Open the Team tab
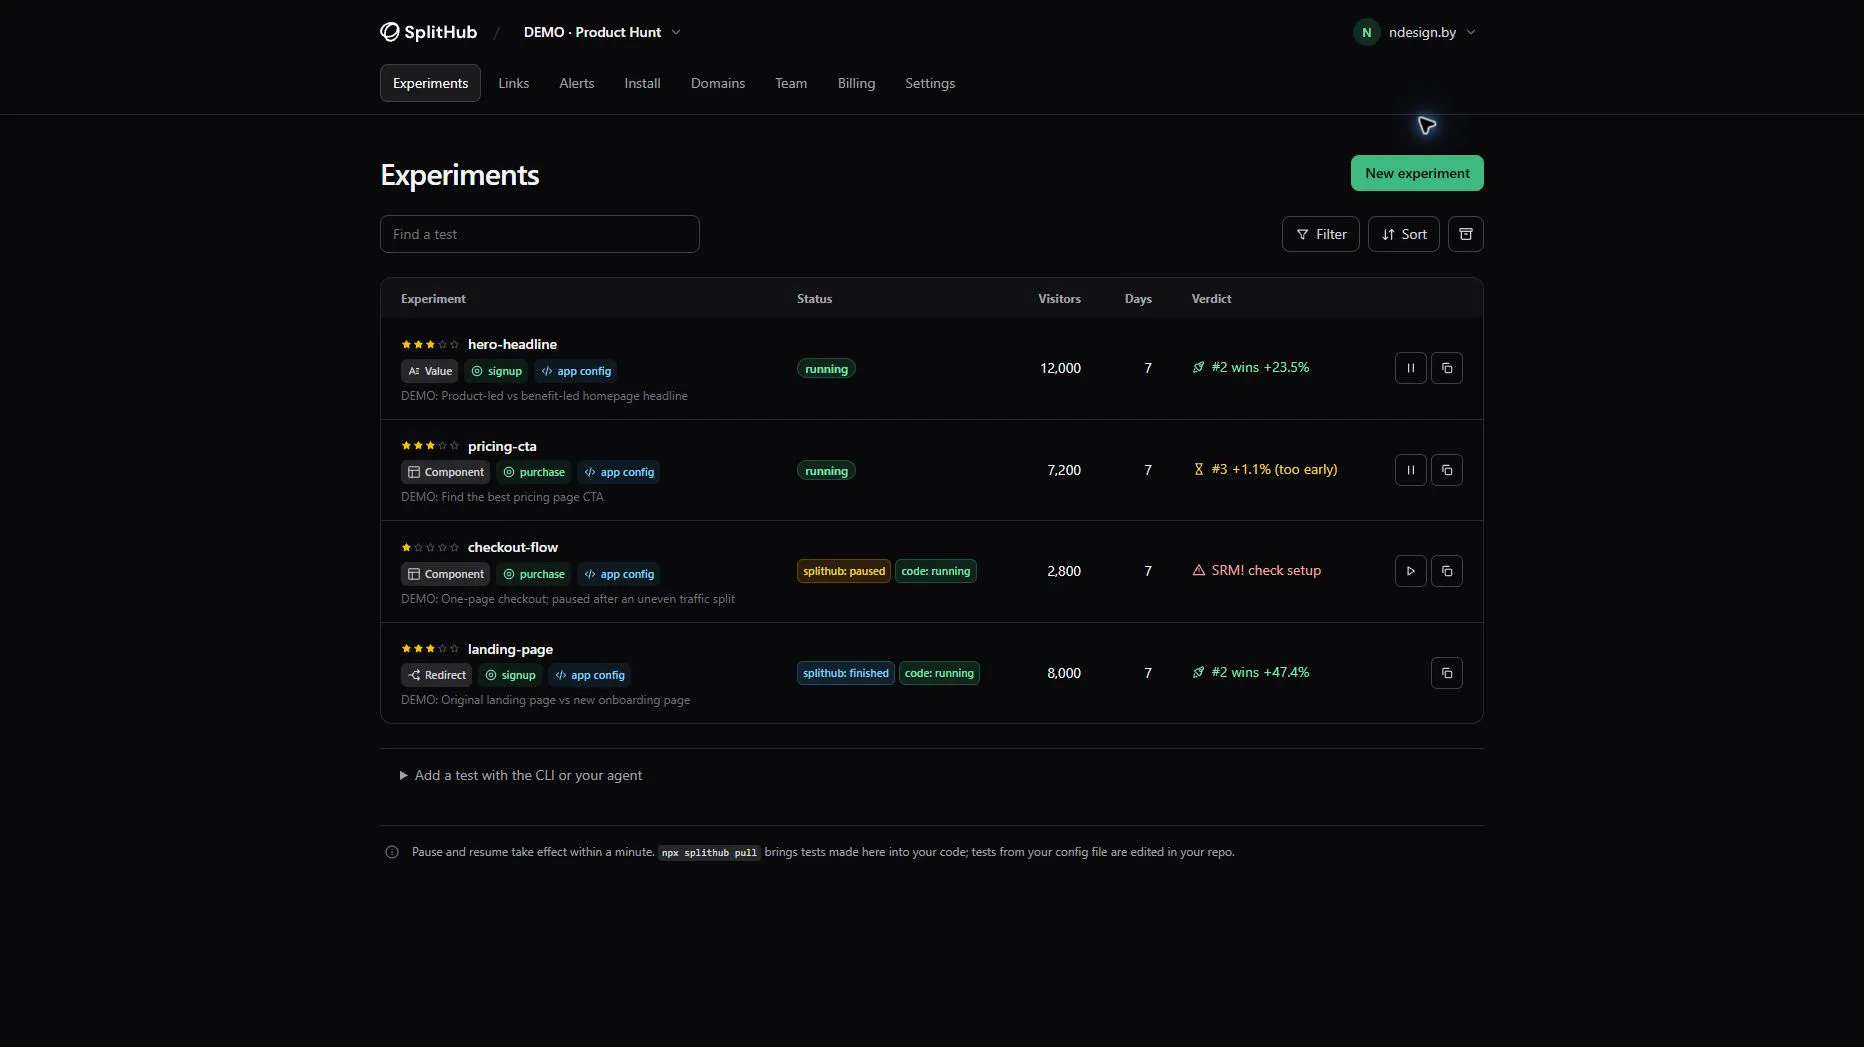This screenshot has width=1864, height=1047. click(790, 83)
